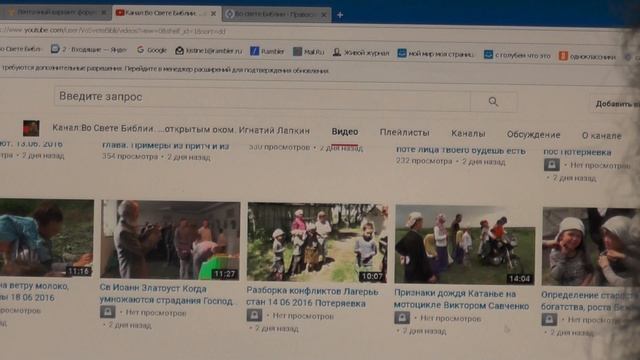
Task: Close the third browser tab
Action: pos(324,15)
